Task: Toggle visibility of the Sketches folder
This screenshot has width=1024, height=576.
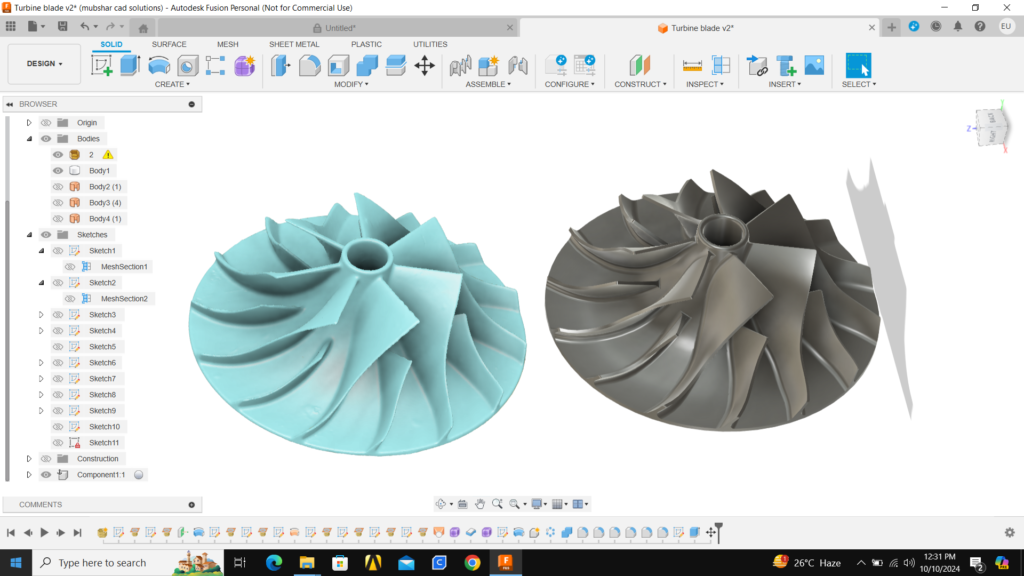Action: click(46, 235)
